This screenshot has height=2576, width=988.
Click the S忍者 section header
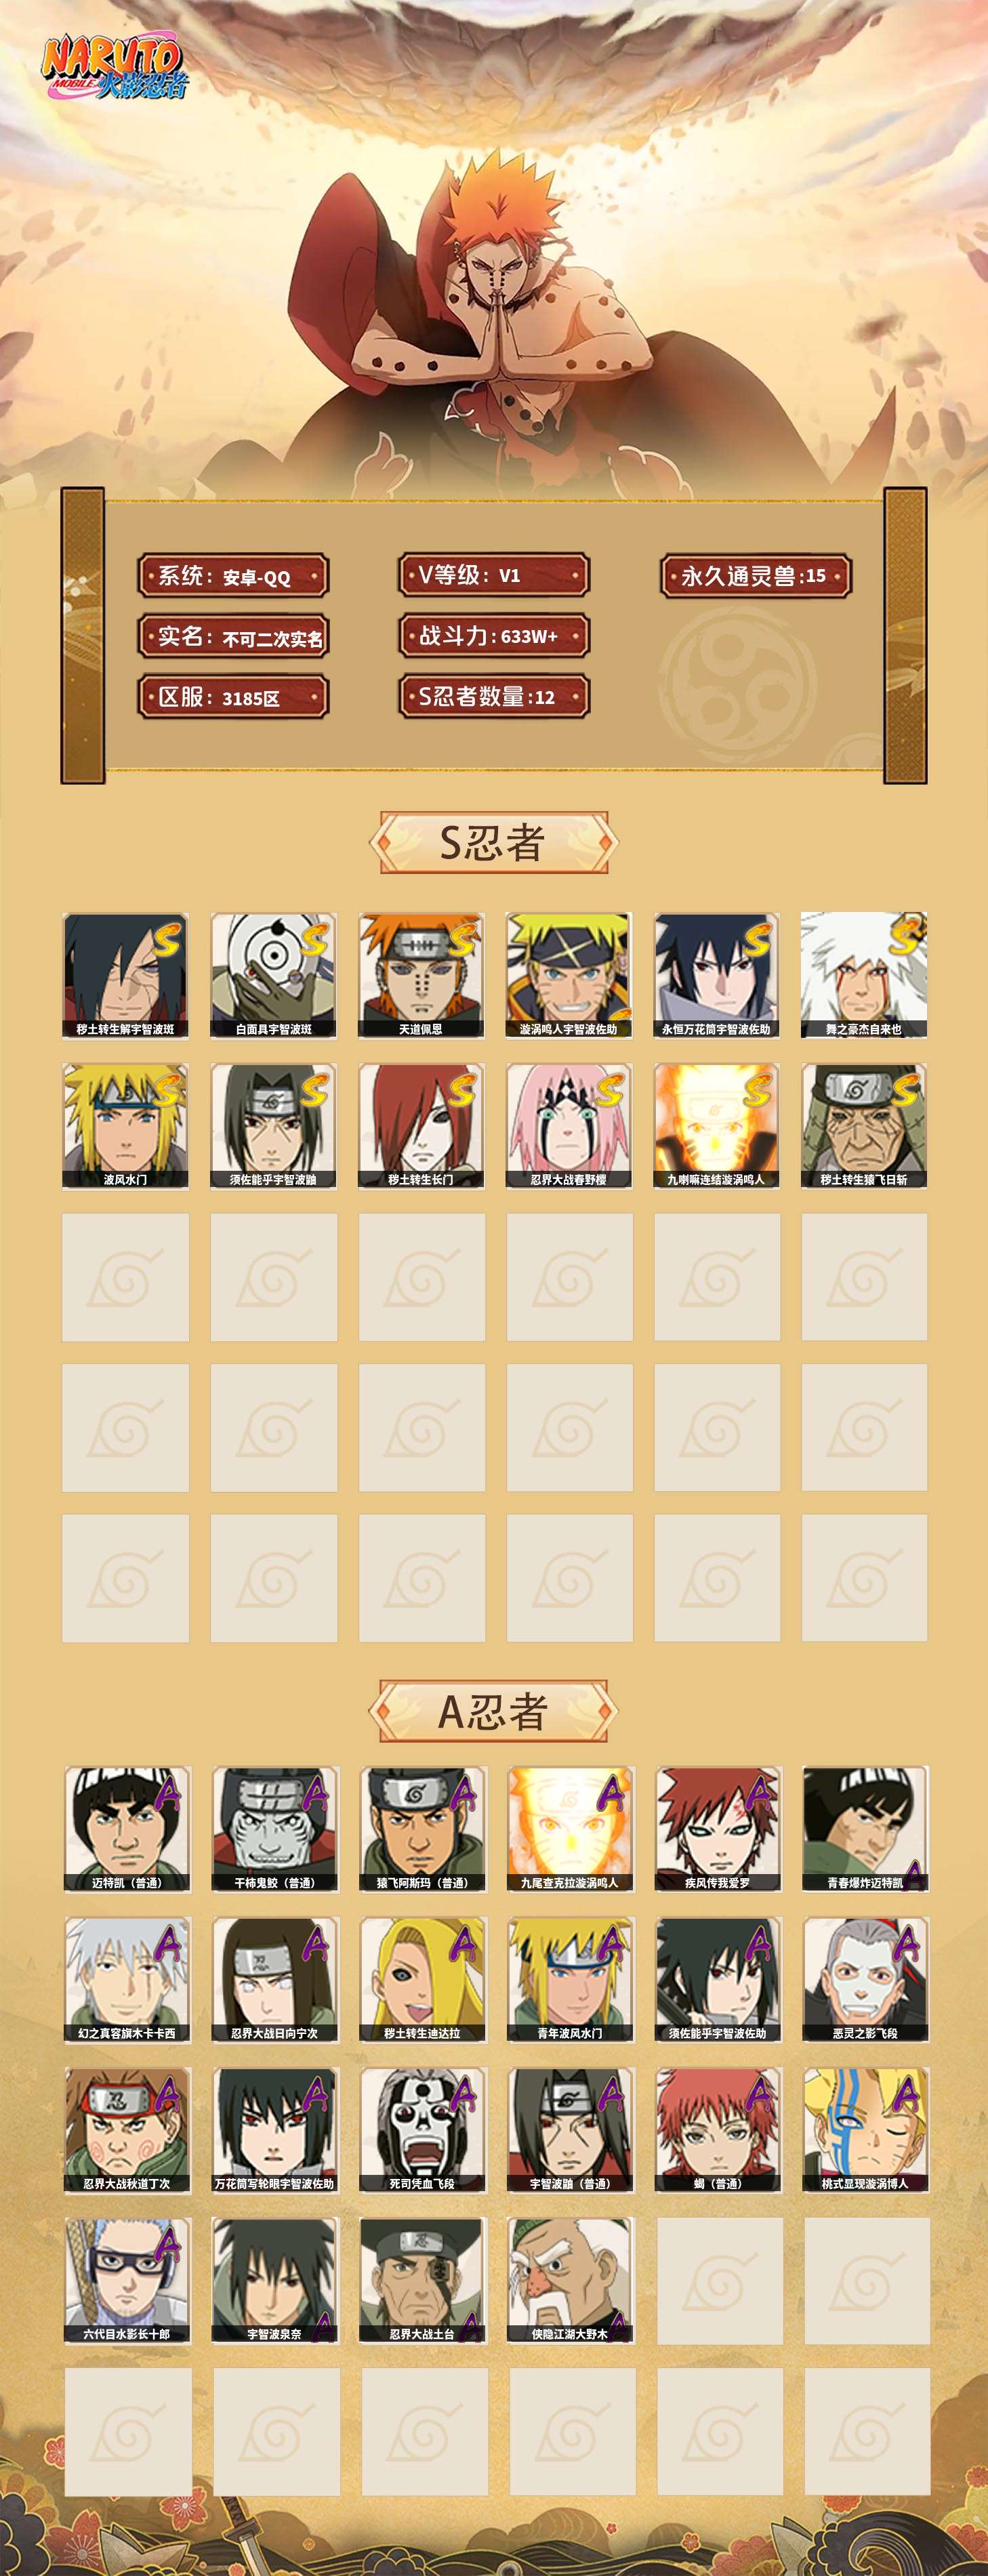(x=494, y=843)
